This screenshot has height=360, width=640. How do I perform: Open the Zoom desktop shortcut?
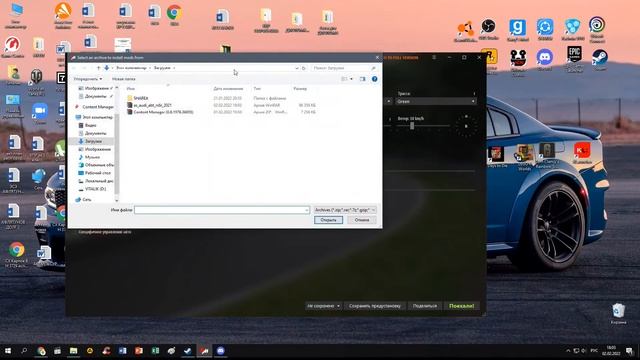click(x=40, y=114)
